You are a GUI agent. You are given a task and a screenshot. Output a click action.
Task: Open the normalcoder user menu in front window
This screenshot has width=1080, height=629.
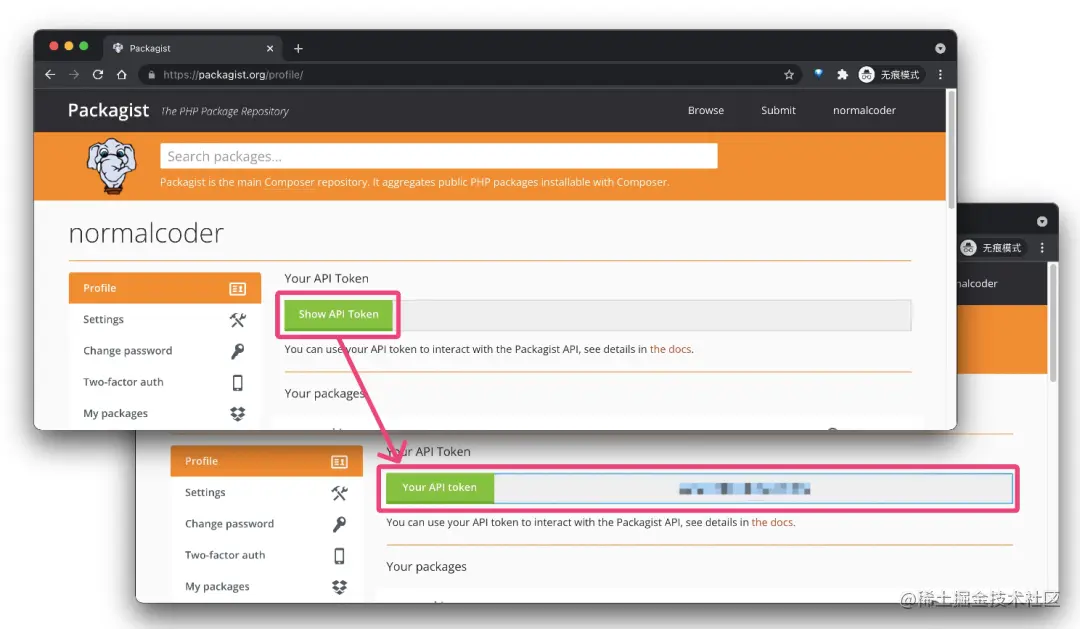click(x=864, y=110)
